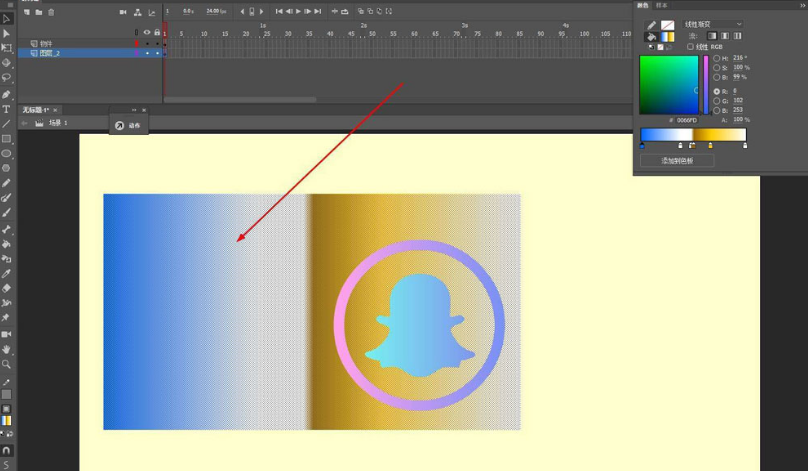Step back one frame
This screenshot has width=808, height=471.
(x=289, y=11)
